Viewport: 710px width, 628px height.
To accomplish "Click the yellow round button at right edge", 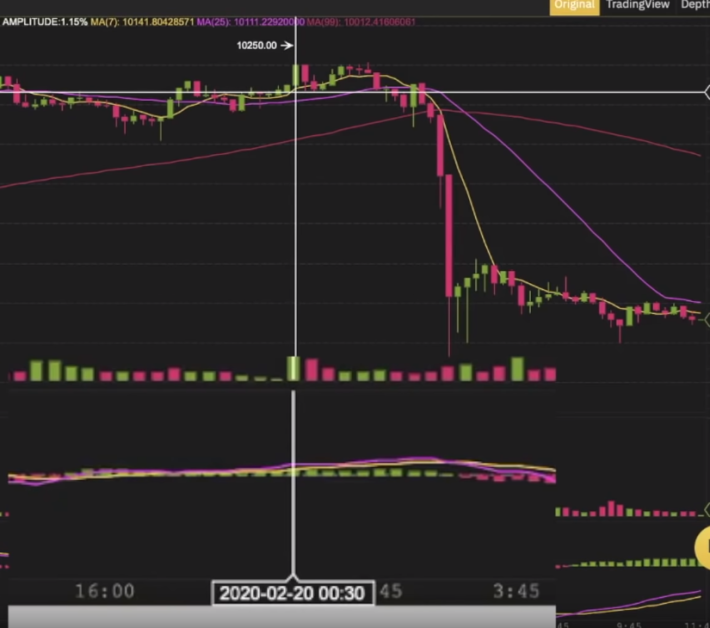I will coord(702,547).
